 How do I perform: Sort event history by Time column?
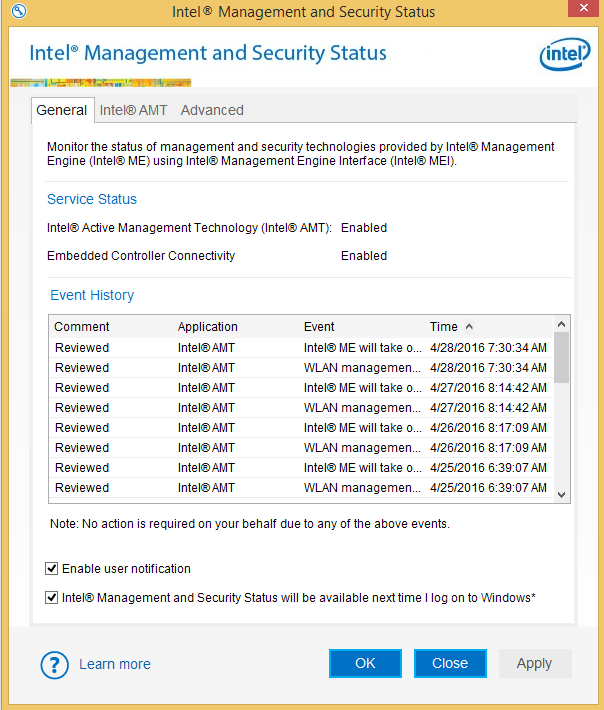pos(444,327)
